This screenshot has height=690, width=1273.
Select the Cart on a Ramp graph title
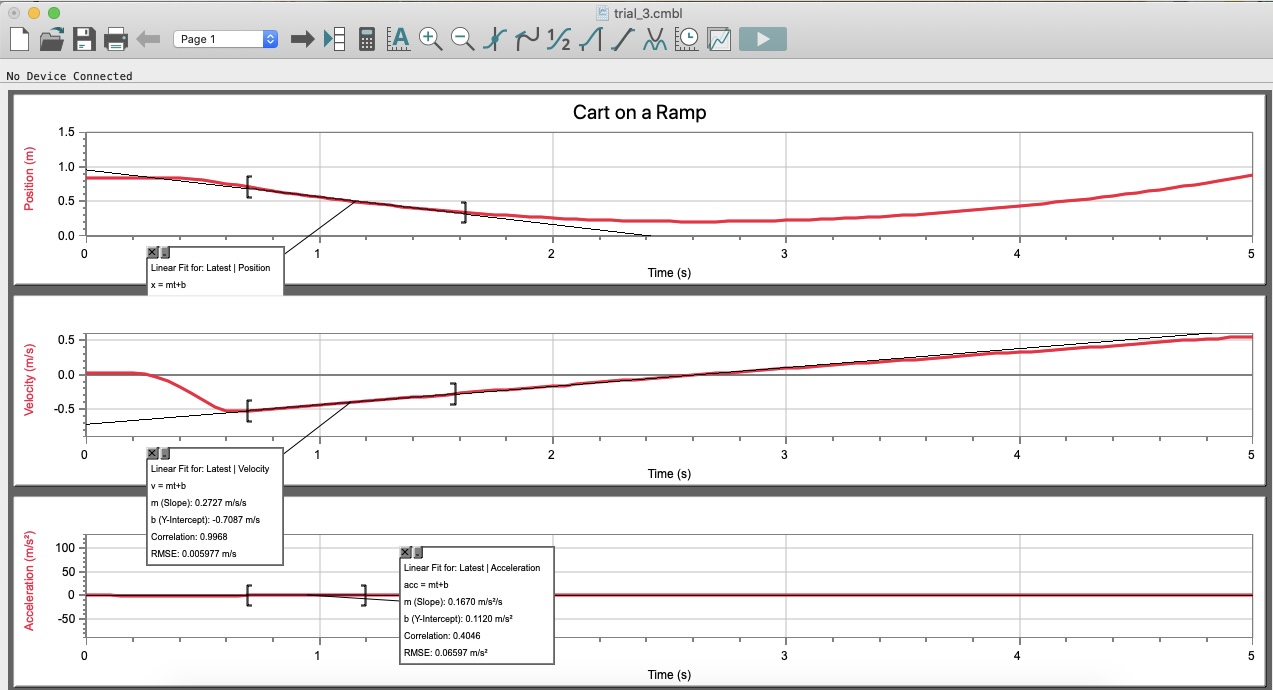coord(639,112)
